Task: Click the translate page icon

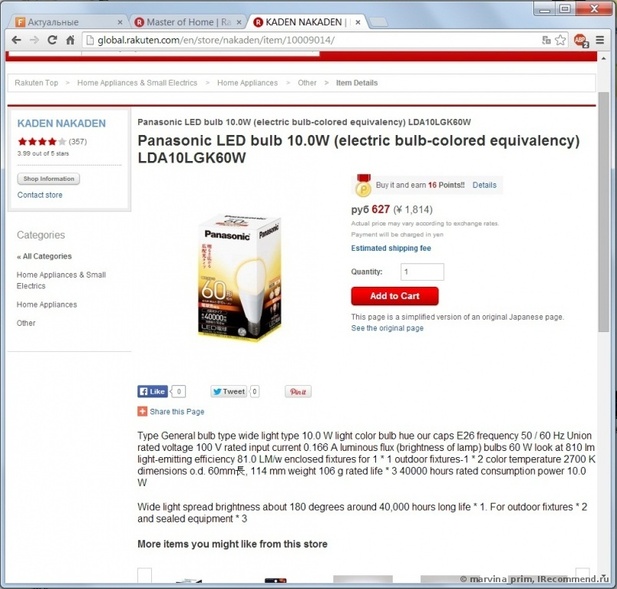Action: tap(546, 40)
